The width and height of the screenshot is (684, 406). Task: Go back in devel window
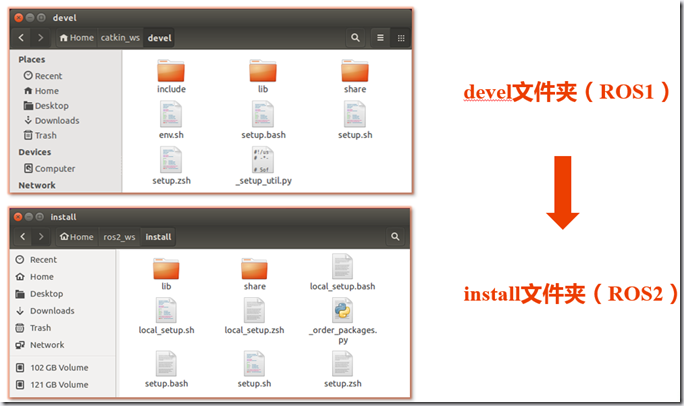point(21,38)
